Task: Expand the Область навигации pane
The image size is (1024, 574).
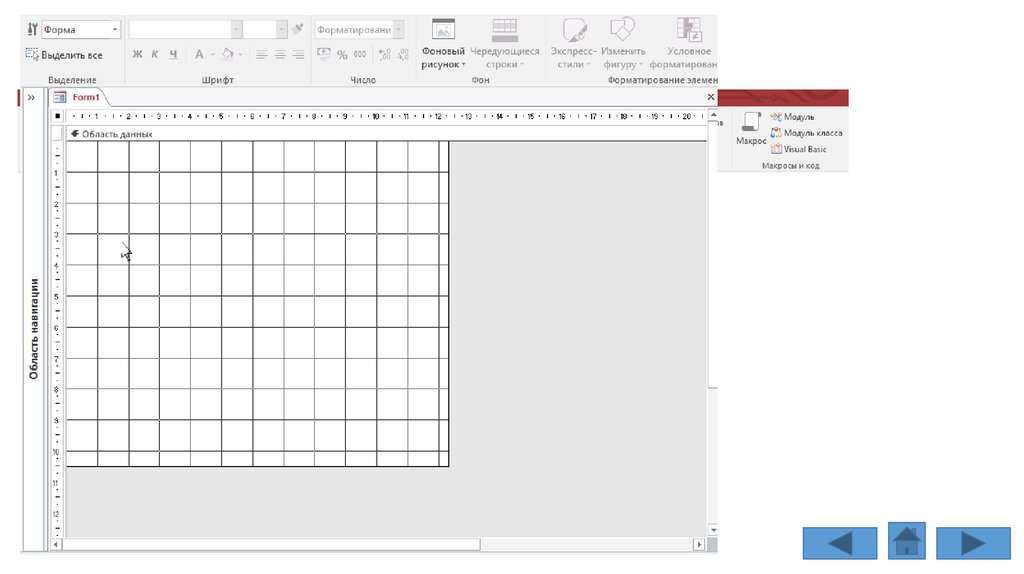Action: (x=31, y=97)
